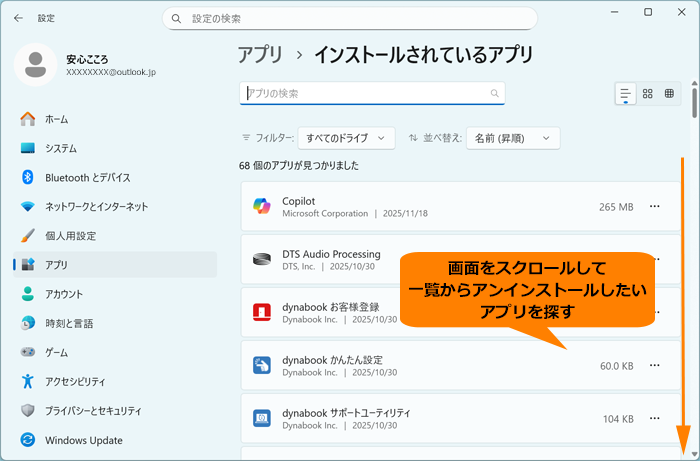Click the back arrow in Settings
Viewport: 700px width, 461px height.
[18, 18]
